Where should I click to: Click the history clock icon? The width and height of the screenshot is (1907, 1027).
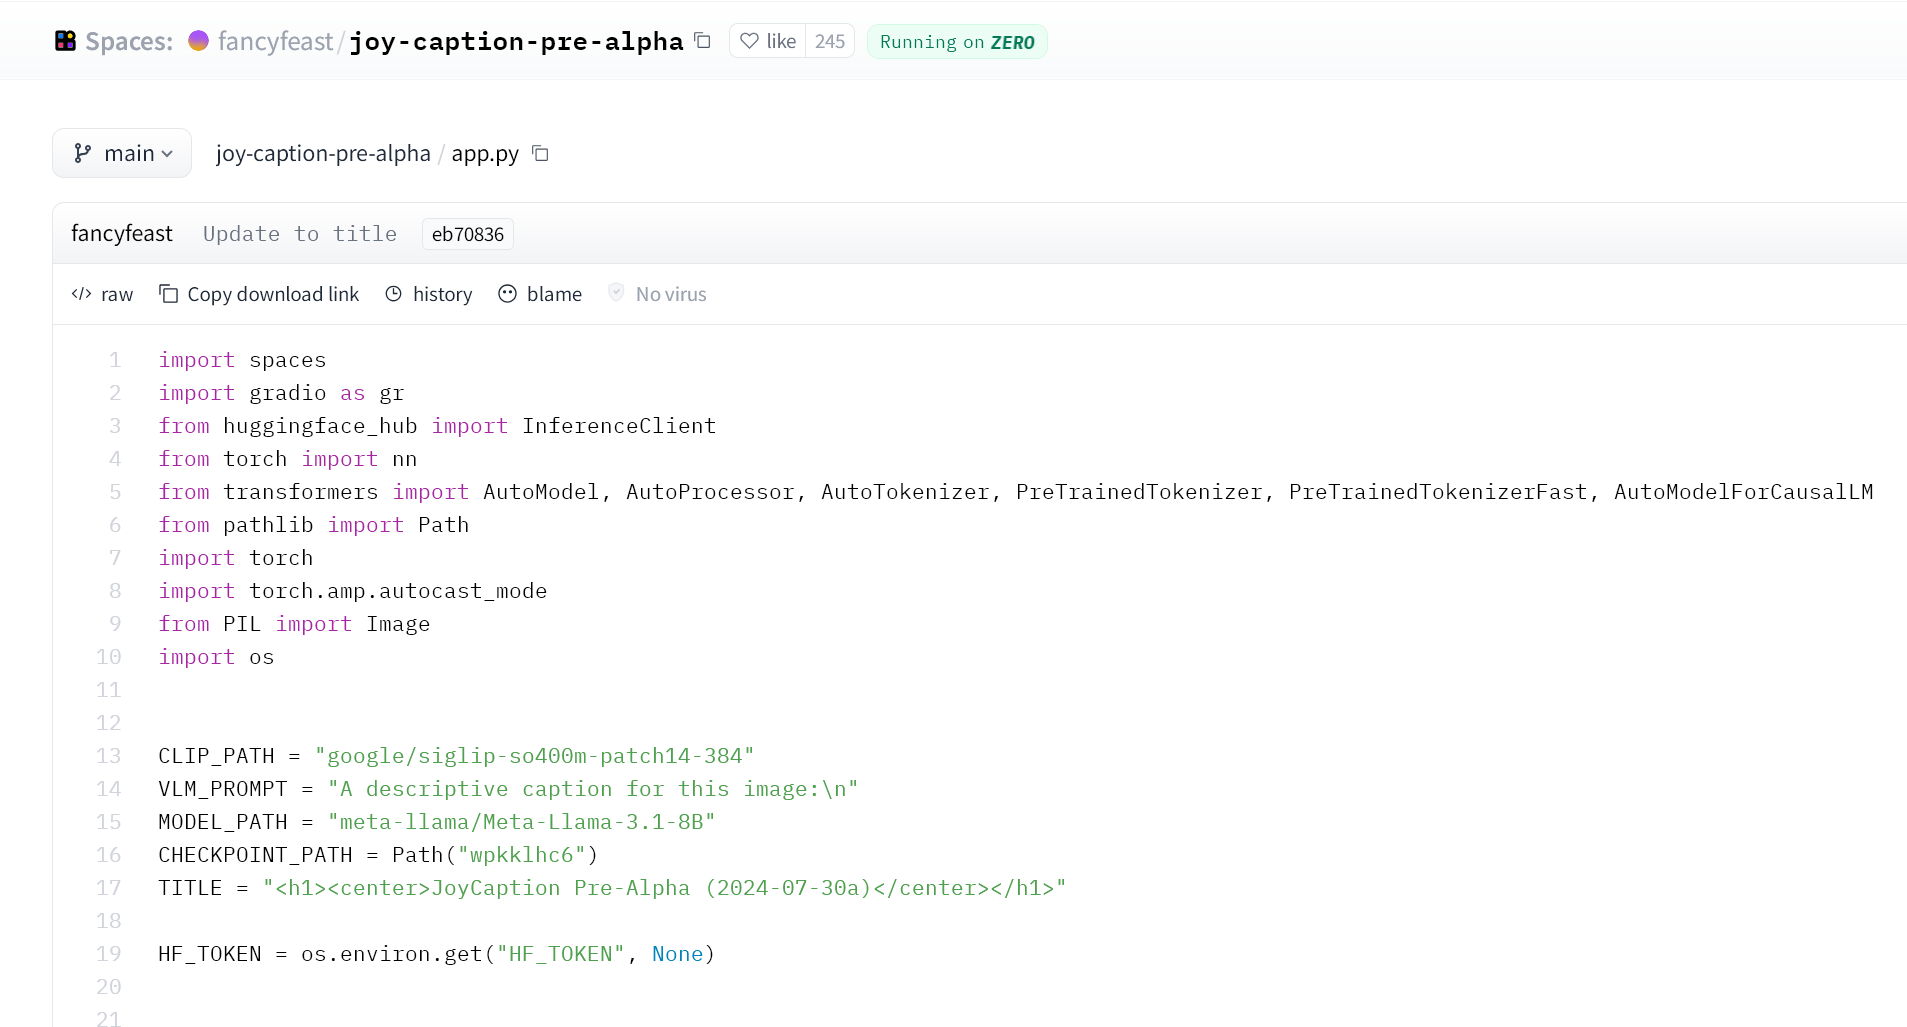click(x=394, y=294)
